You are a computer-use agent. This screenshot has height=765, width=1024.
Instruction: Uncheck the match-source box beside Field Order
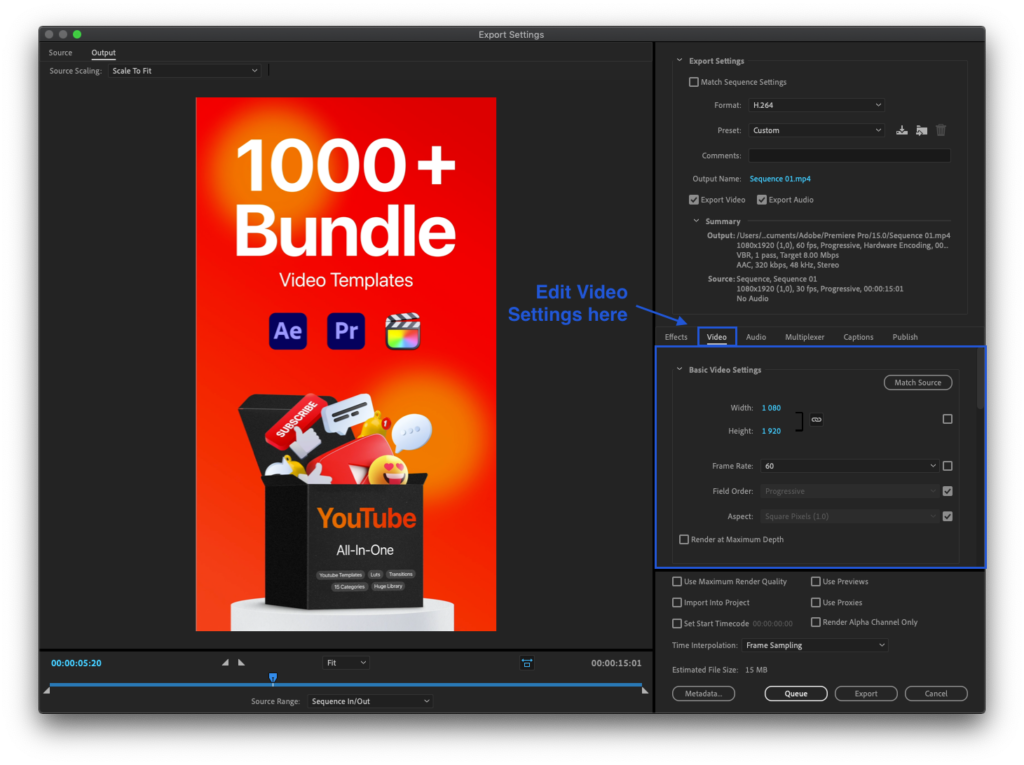(x=948, y=491)
